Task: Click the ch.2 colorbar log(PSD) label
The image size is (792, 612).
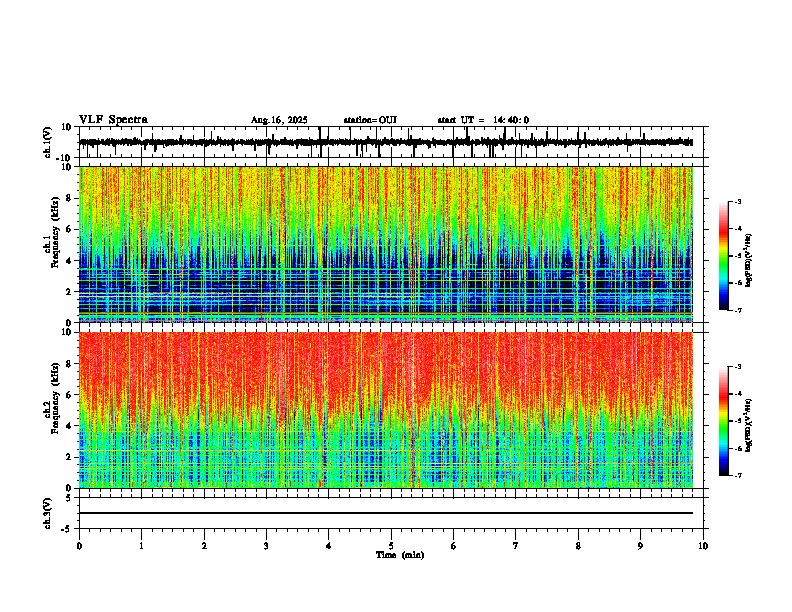Action: click(x=749, y=426)
